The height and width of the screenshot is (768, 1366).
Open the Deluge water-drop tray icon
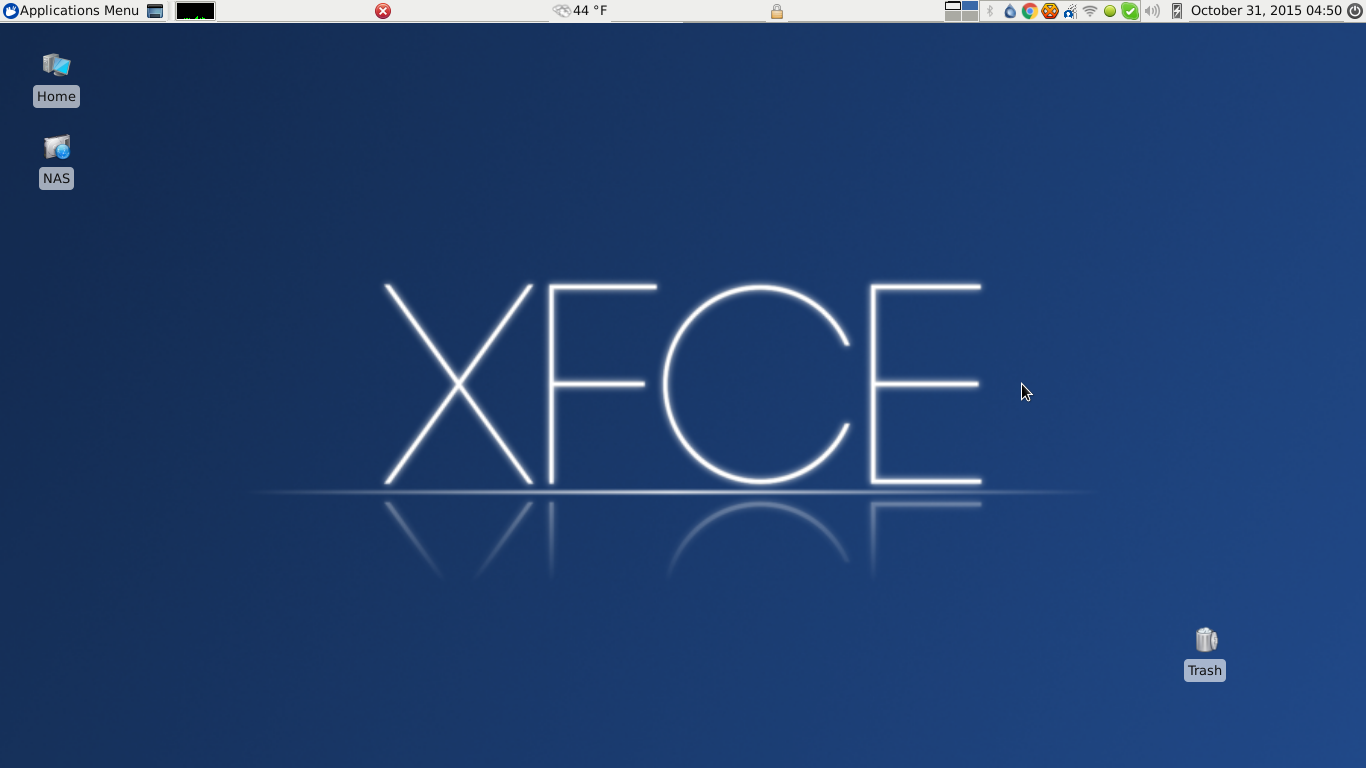pyautogui.click(x=1010, y=11)
